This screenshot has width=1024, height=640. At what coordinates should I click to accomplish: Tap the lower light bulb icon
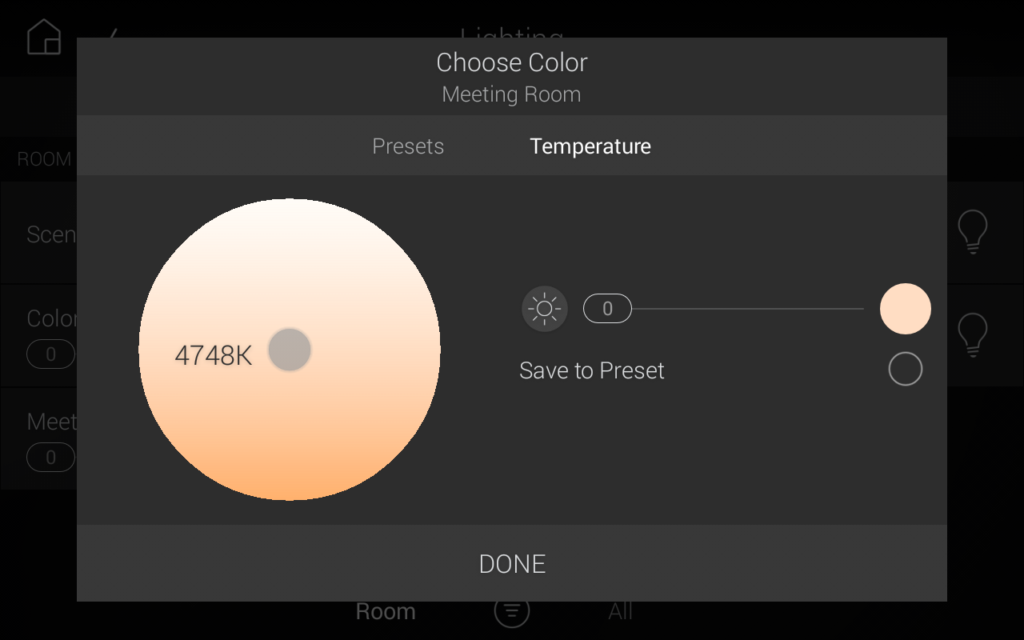(x=972, y=335)
